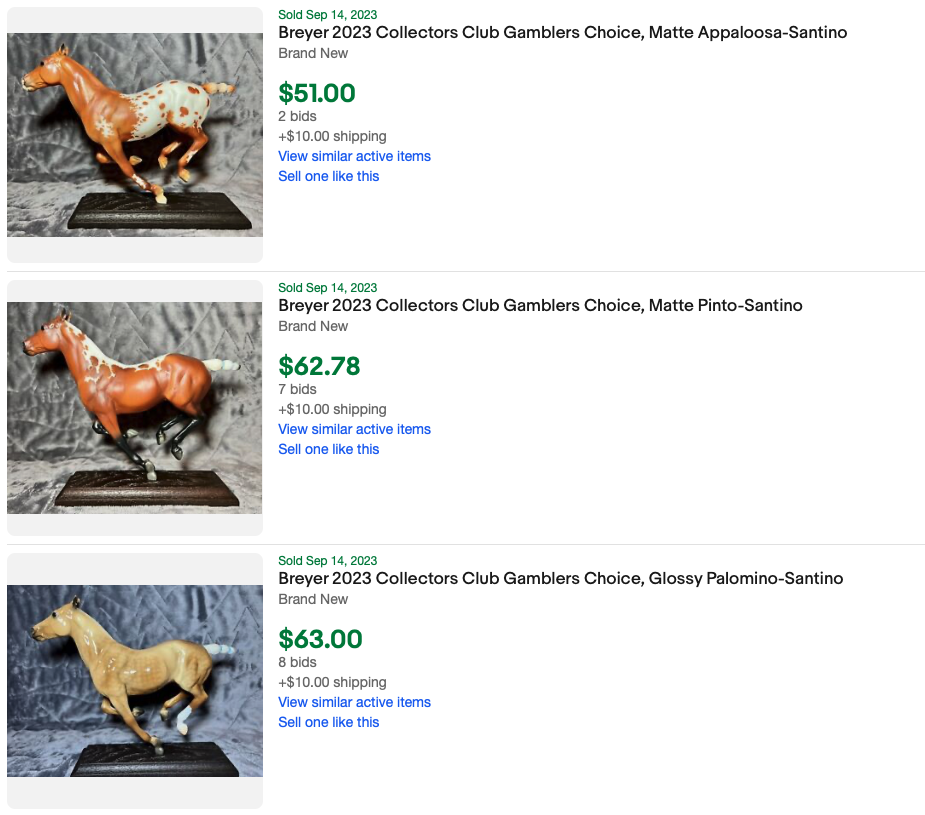925x815 pixels.
Task: Click the Palomino horse thumbnail image
Action: click(x=135, y=681)
